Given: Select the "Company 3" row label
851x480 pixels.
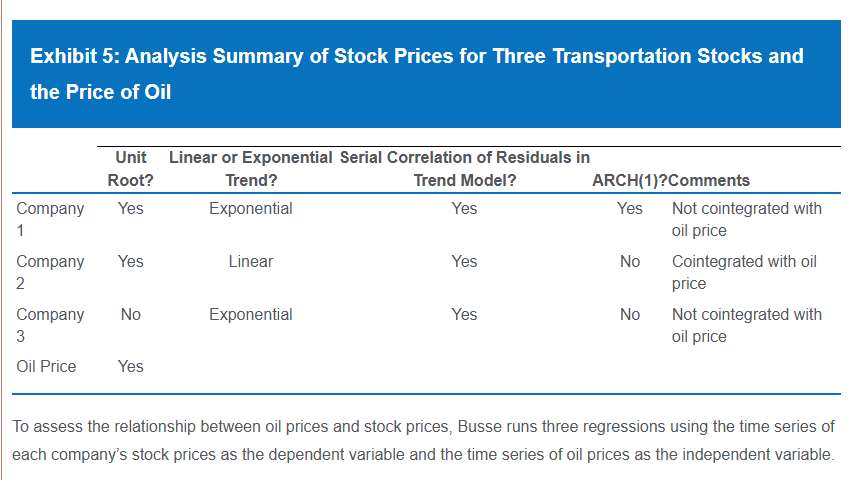Looking at the screenshot, I should pyautogui.click(x=50, y=325).
